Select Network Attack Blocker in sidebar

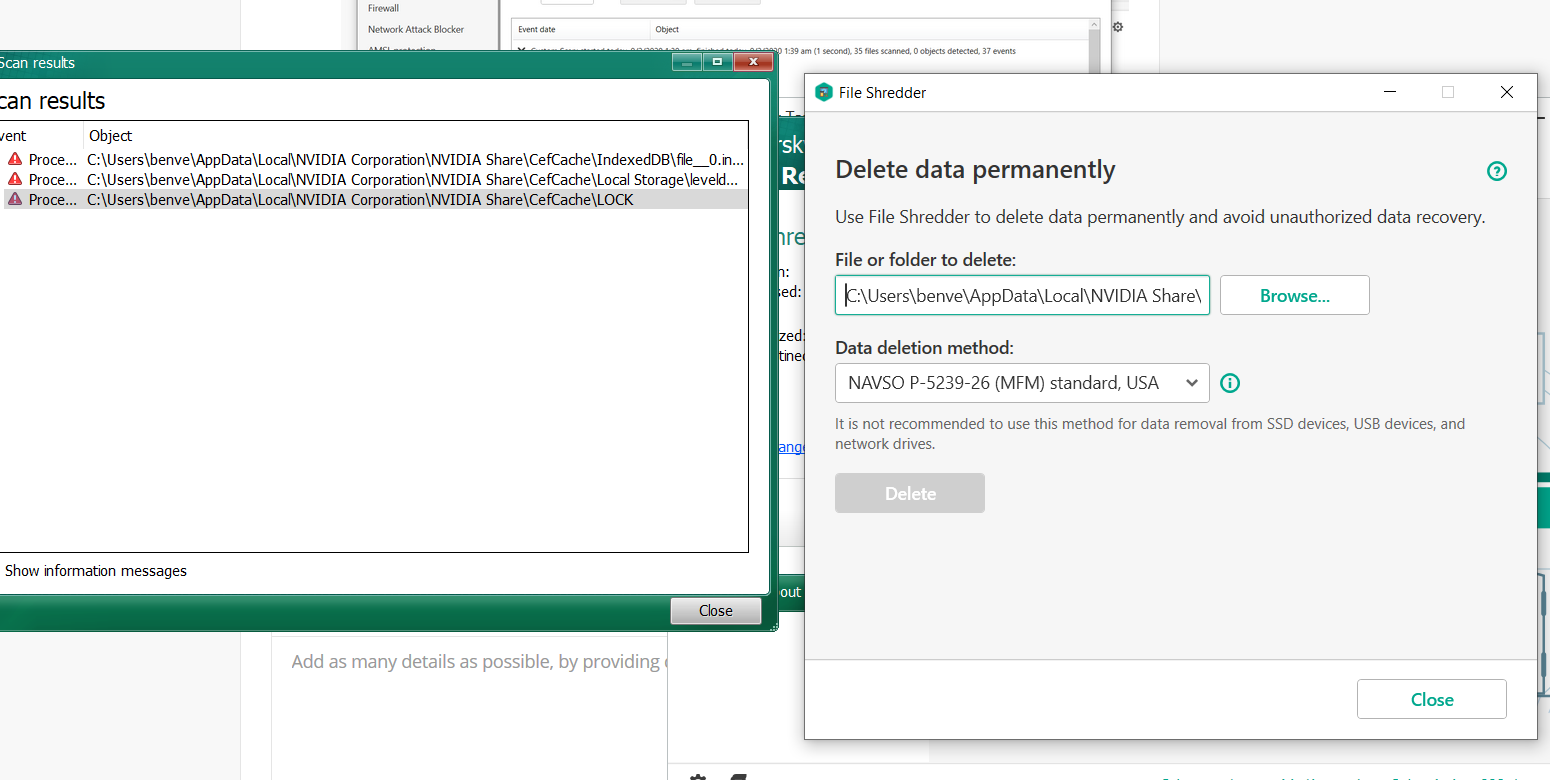click(x=415, y=29)
